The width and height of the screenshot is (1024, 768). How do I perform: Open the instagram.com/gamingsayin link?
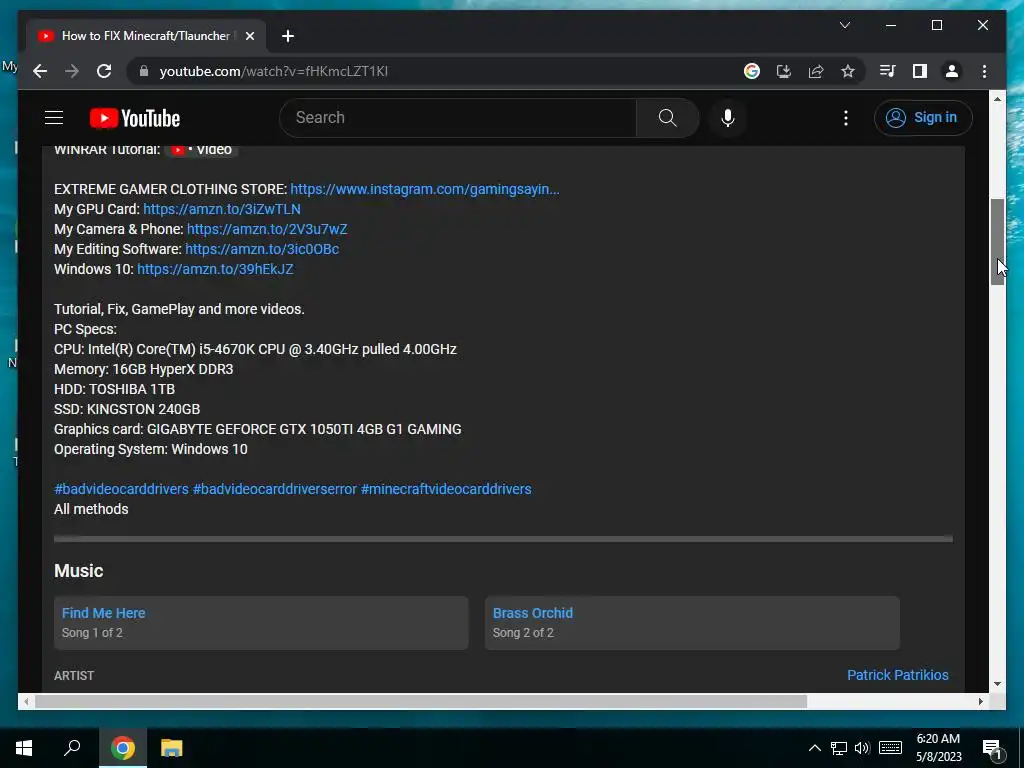424,189
